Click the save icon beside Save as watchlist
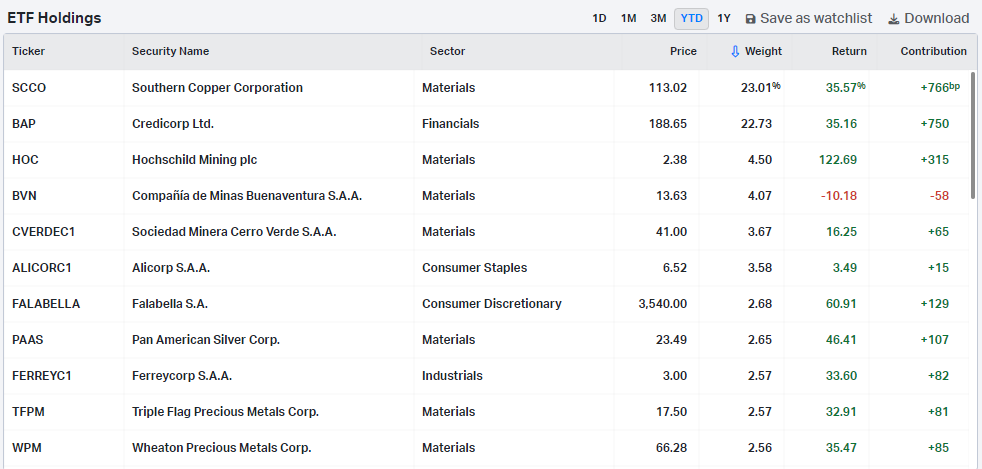 pyautogui.click(x=750, y=19)
